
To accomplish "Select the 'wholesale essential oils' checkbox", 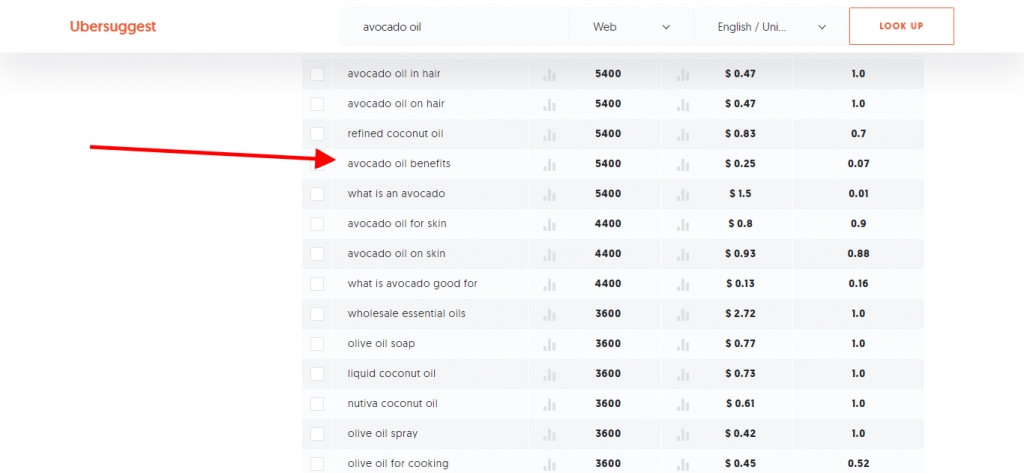I will point(317,314).
